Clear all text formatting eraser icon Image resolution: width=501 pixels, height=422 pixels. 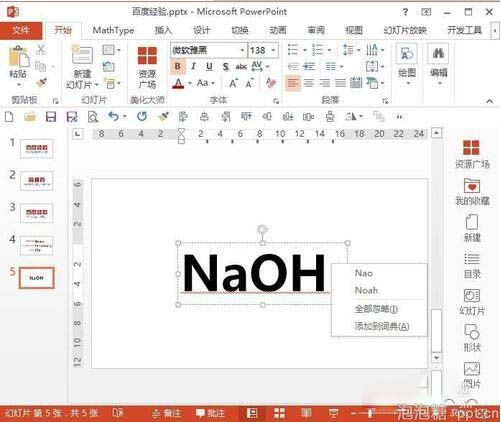pos(271,83)
